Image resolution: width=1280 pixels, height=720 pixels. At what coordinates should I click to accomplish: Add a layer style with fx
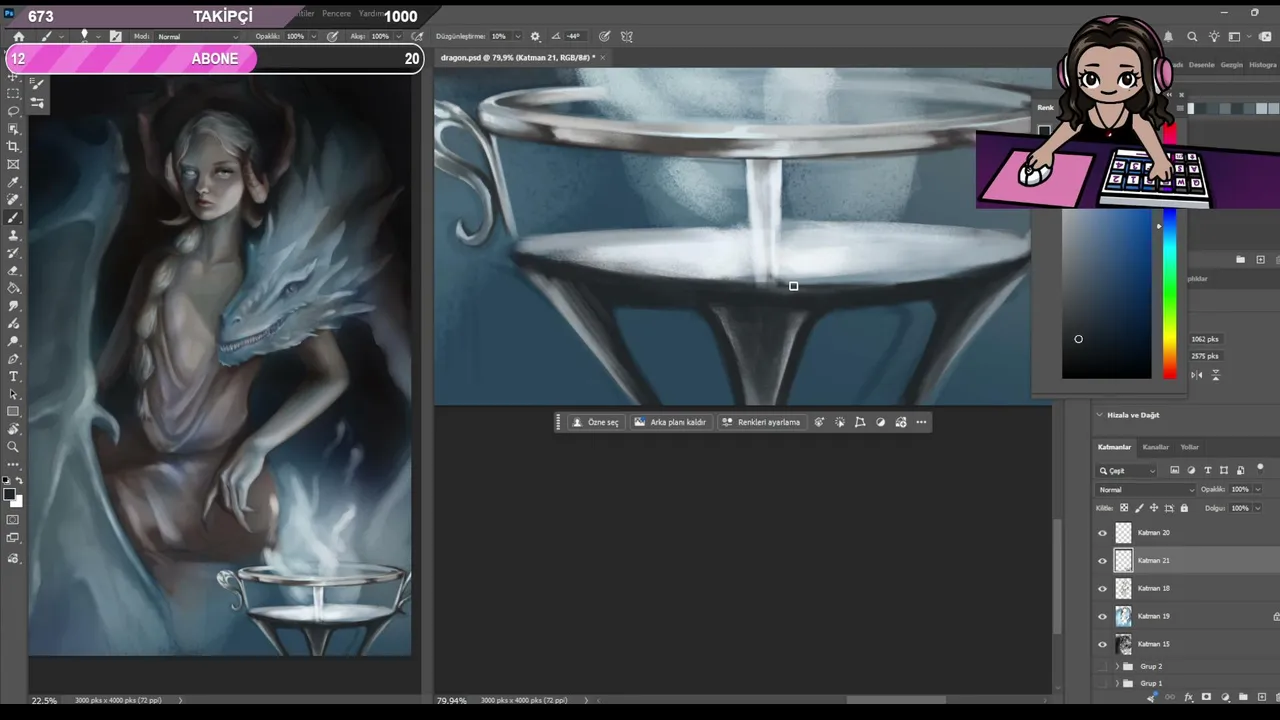pyautogui.click(x=1188, y=697)
